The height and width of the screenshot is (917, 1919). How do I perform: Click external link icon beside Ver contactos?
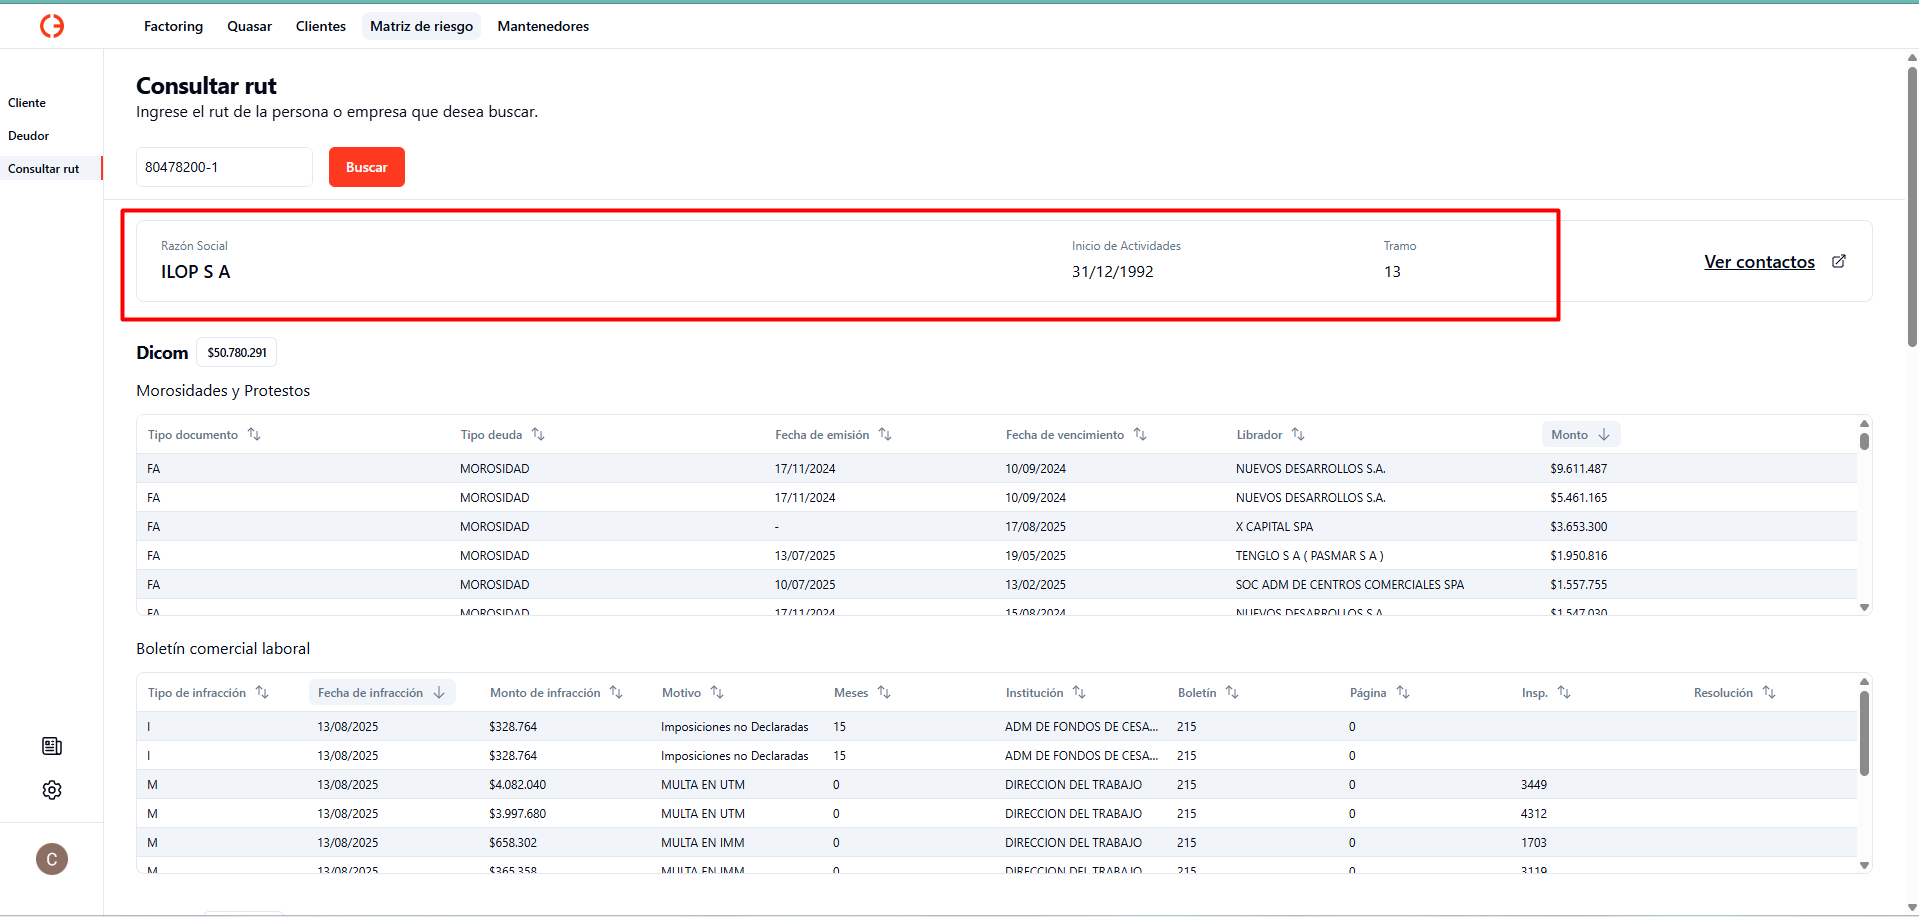pos(1838,261)
